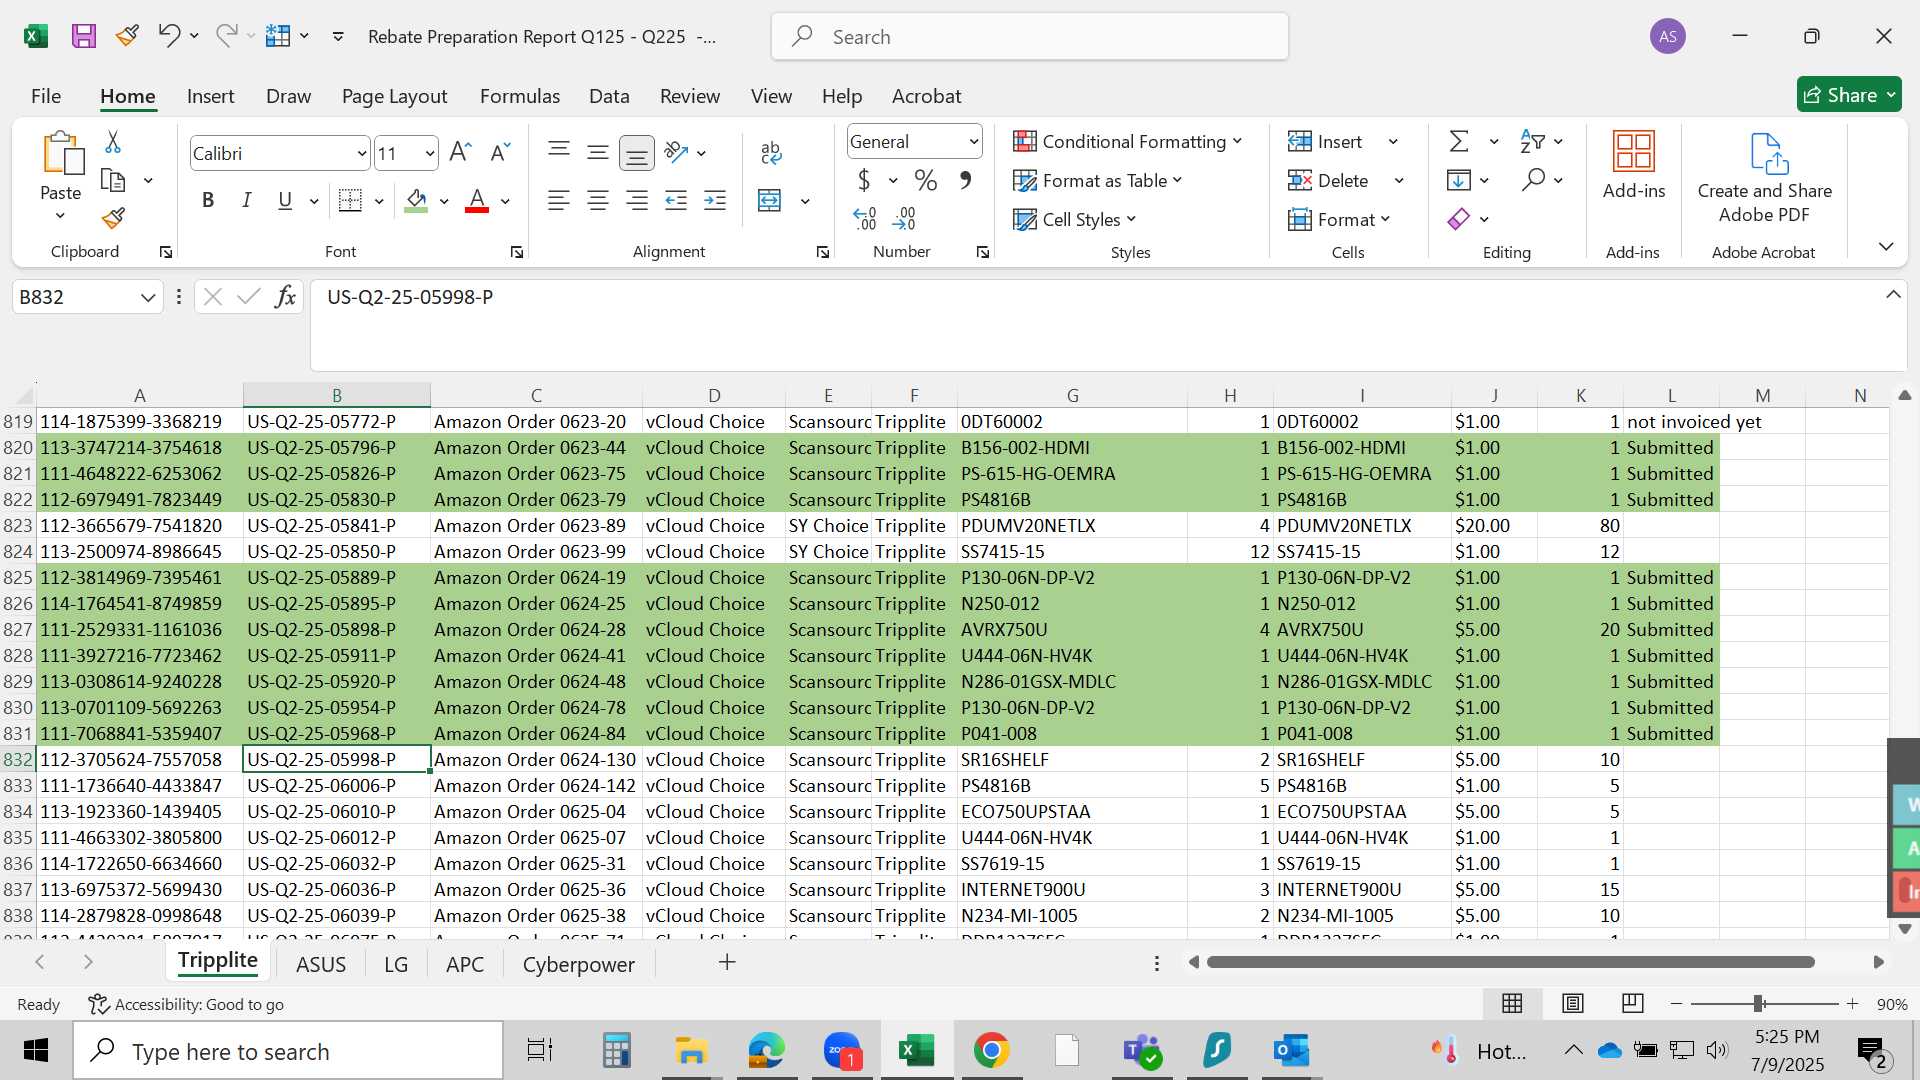Save the workbook with the save icon
This screenshot has height=1080, width=1920.
click(84, 37)
